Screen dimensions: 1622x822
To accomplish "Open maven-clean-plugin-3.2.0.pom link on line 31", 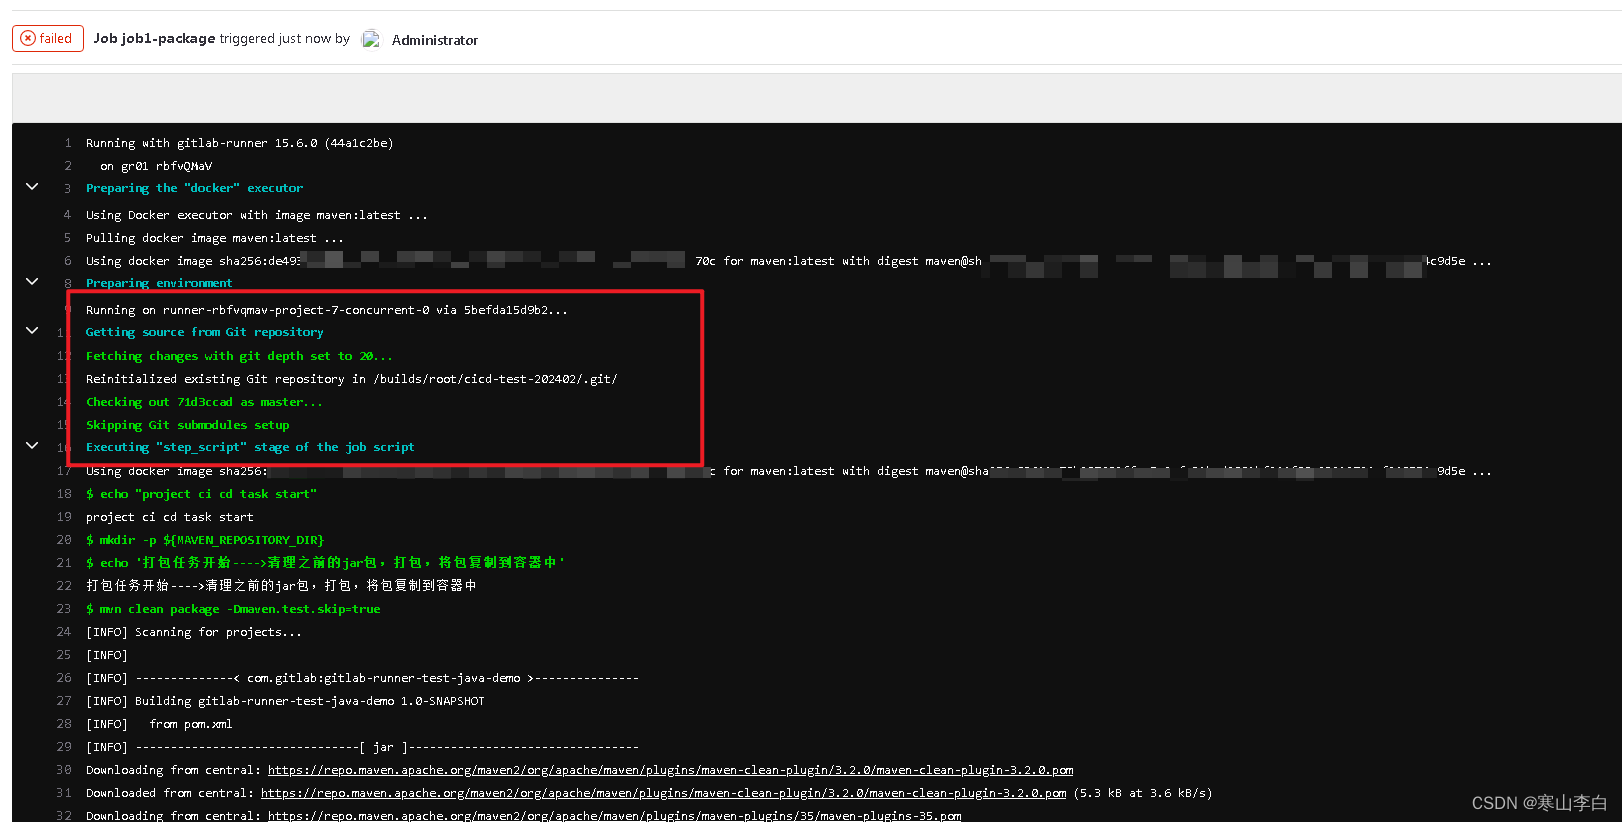I will 663,793.
